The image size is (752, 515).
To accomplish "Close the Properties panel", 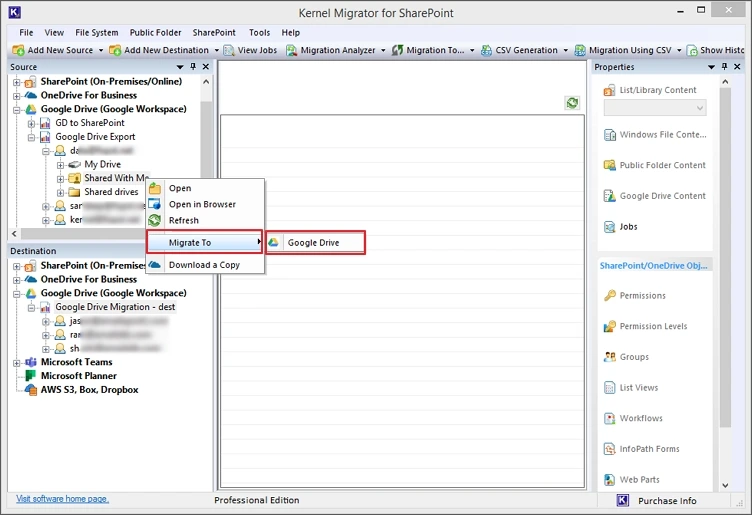I will 737,67.
